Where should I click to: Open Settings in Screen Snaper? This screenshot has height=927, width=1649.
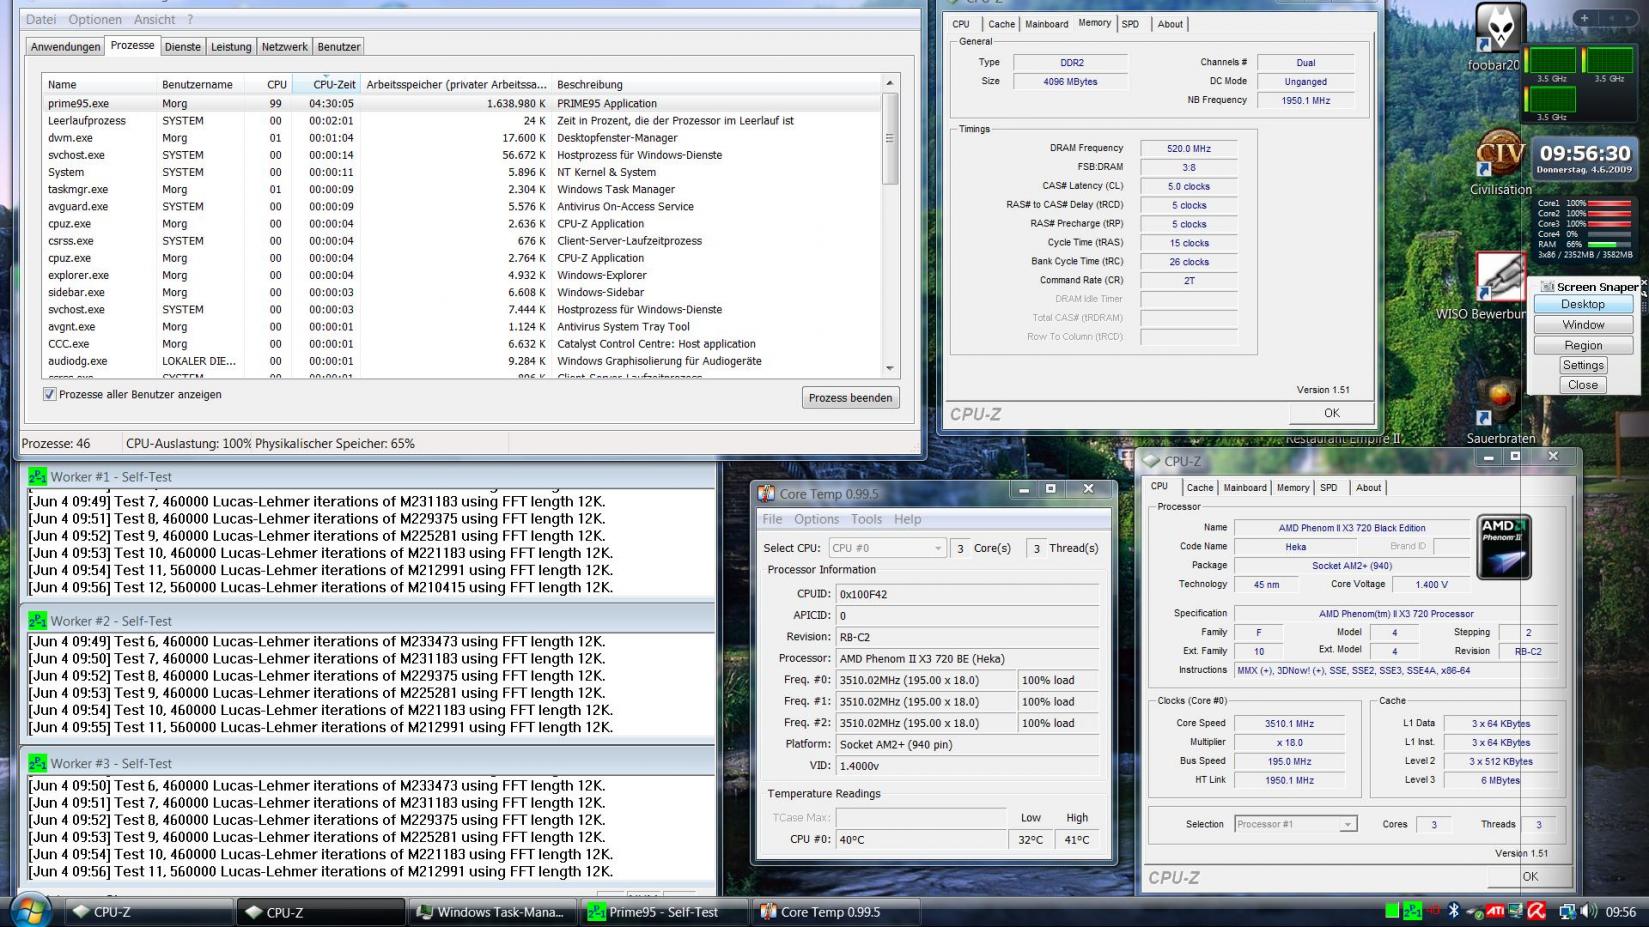pos(1583,365)
